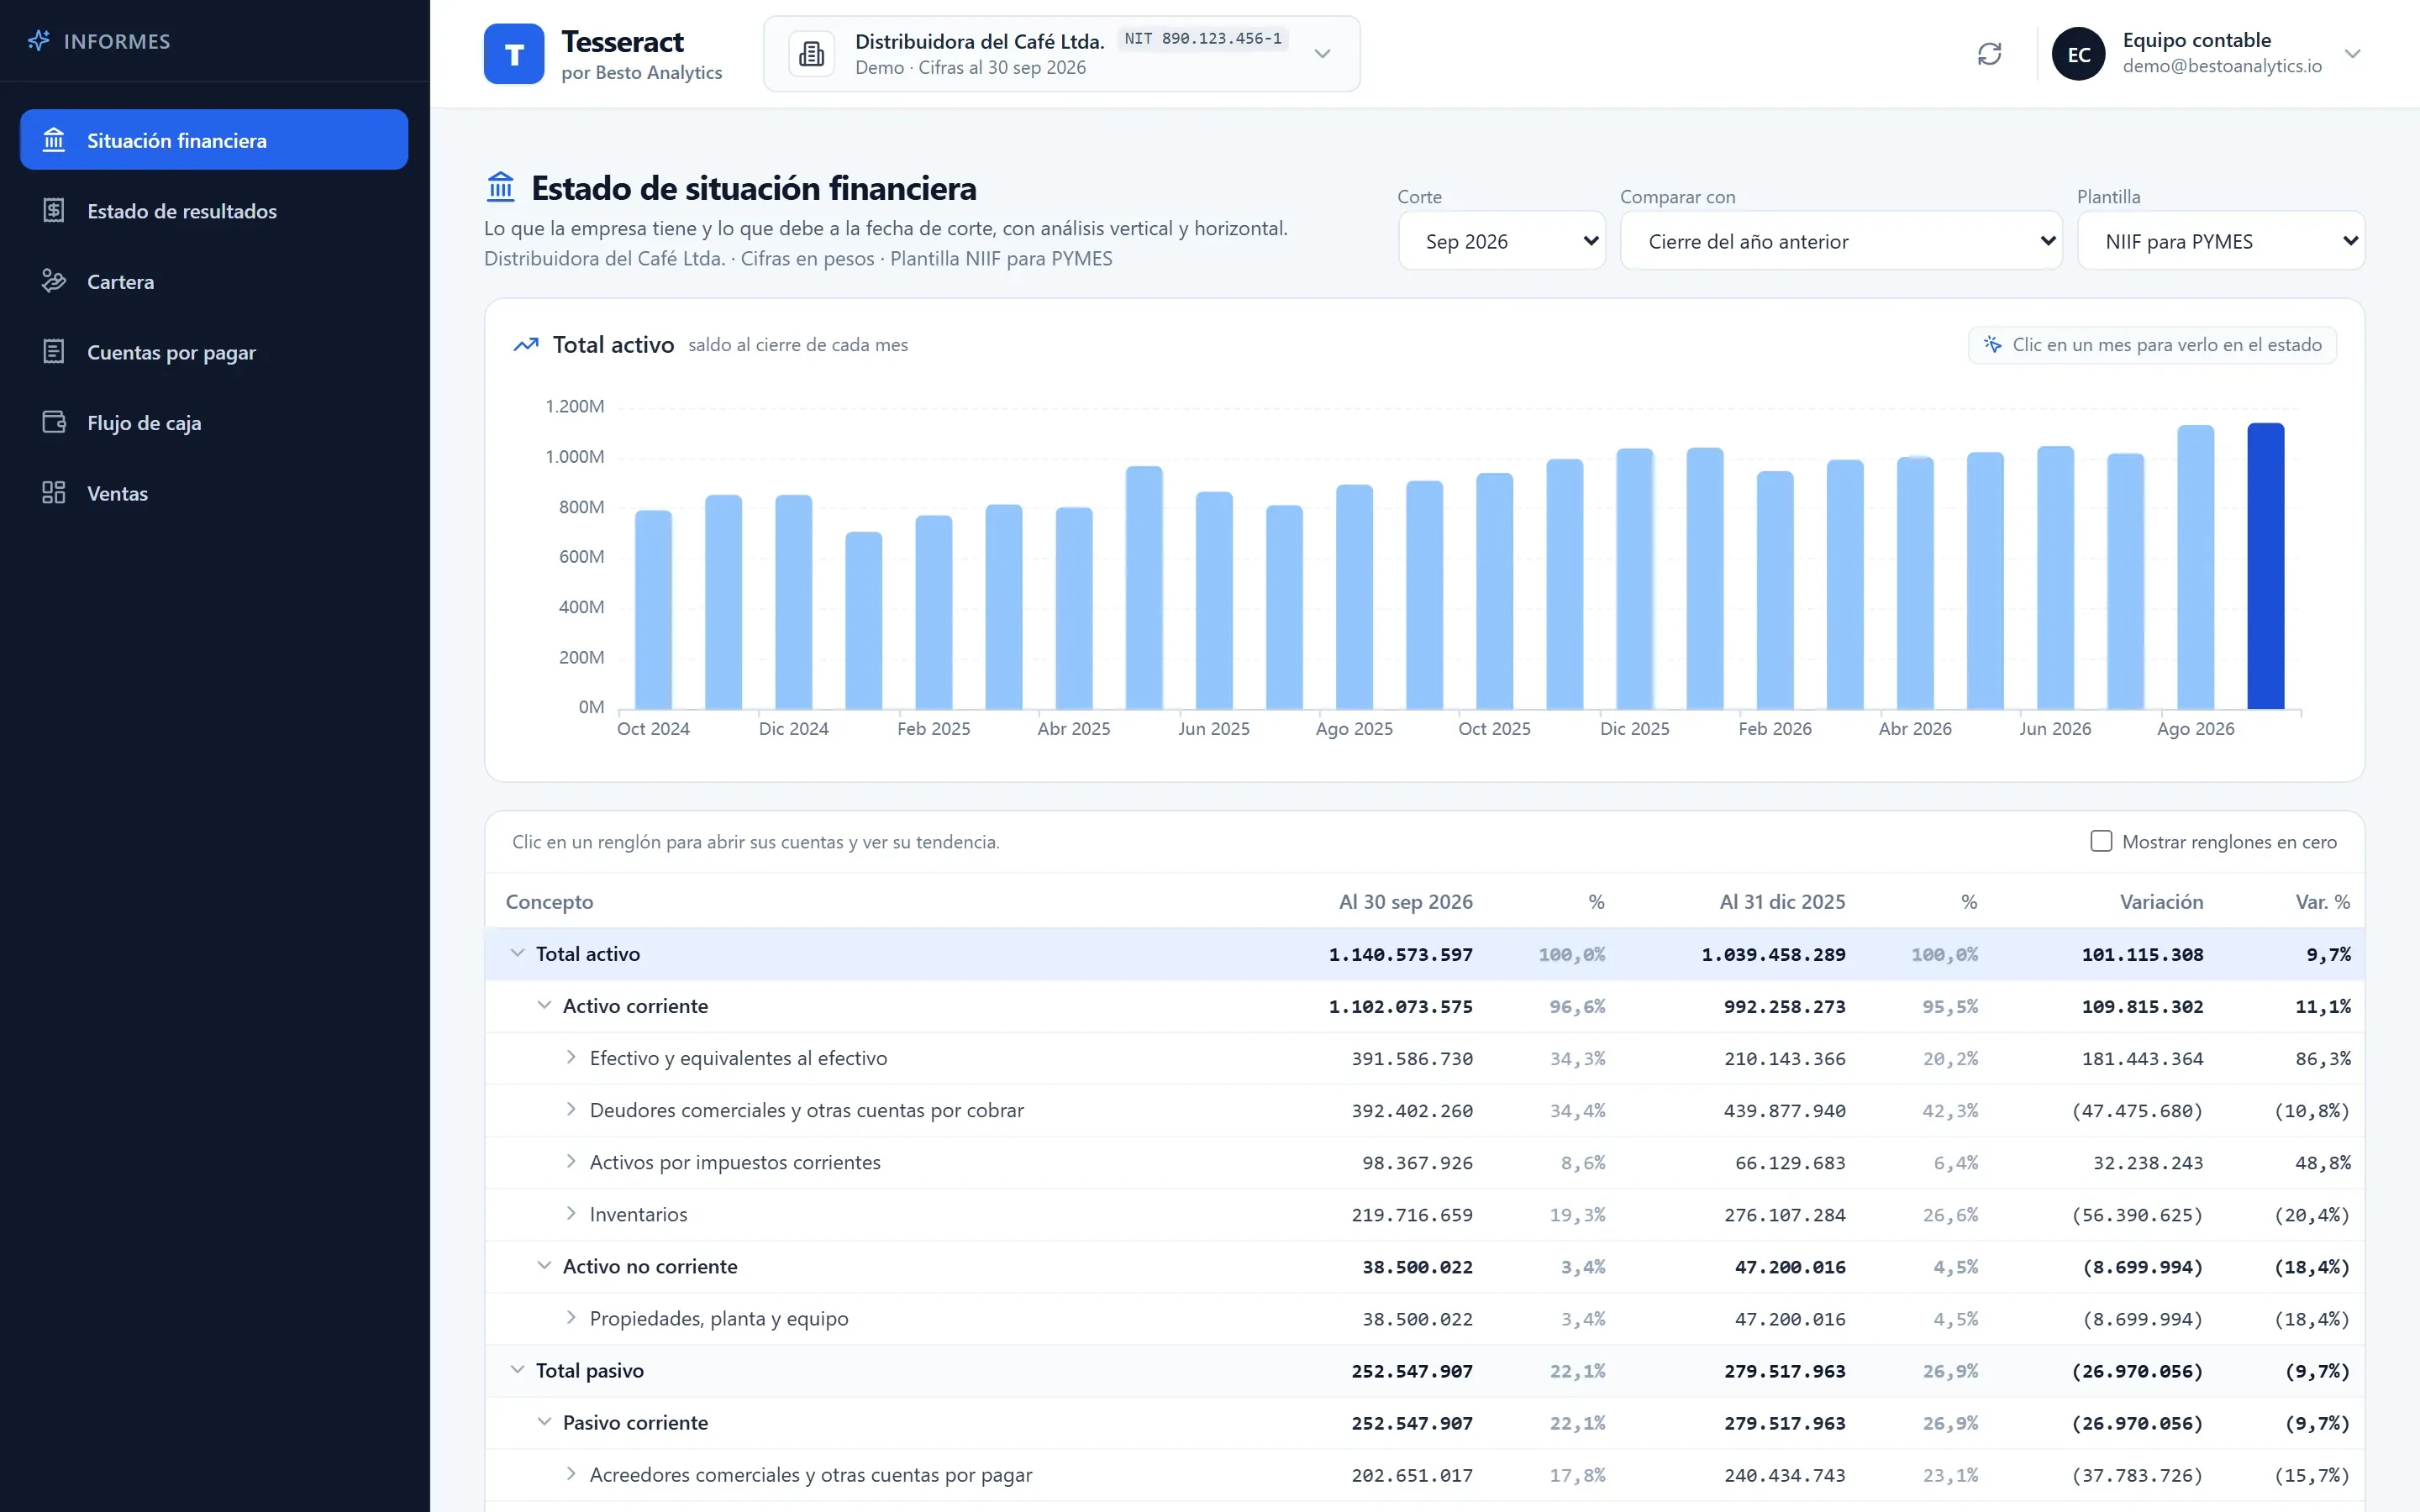
Task: Open Cuentas por pagar report
Action: click(214, 352)
